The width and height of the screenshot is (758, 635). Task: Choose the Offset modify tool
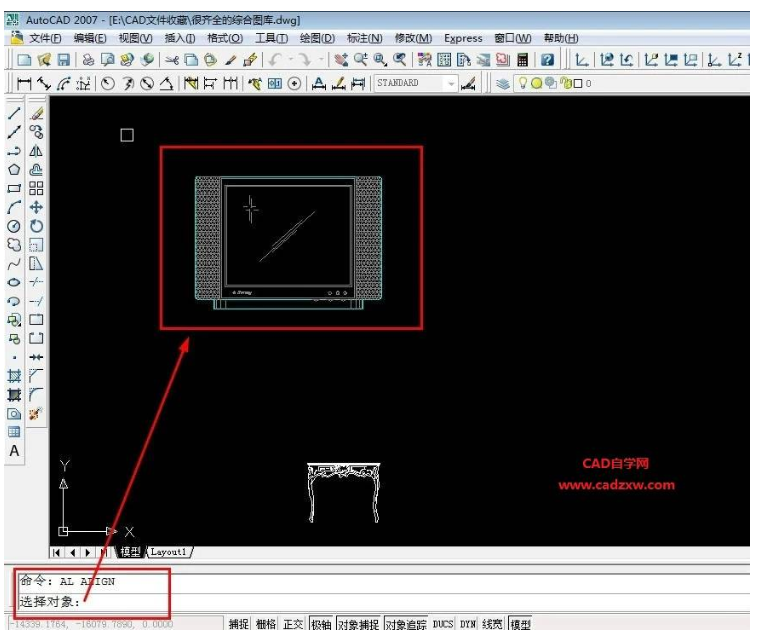point(36,170)
